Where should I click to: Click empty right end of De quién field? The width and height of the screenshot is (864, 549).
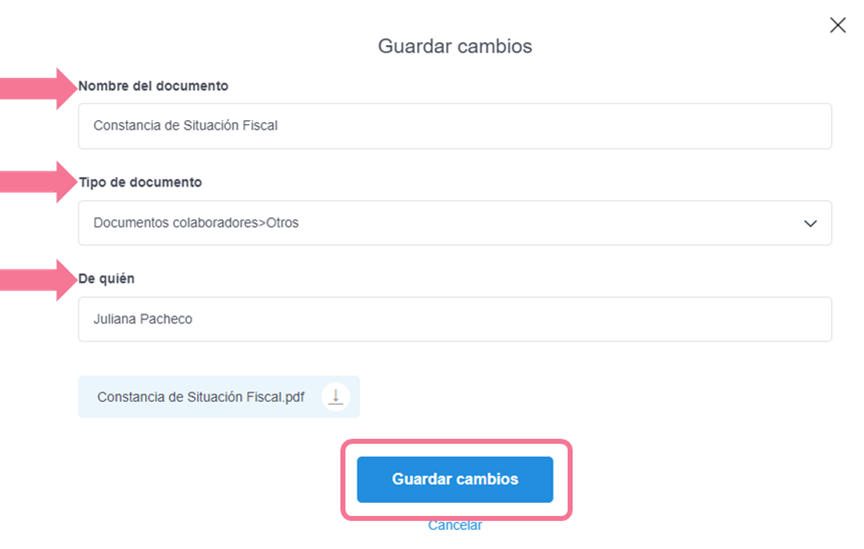[x=700, y=319]
